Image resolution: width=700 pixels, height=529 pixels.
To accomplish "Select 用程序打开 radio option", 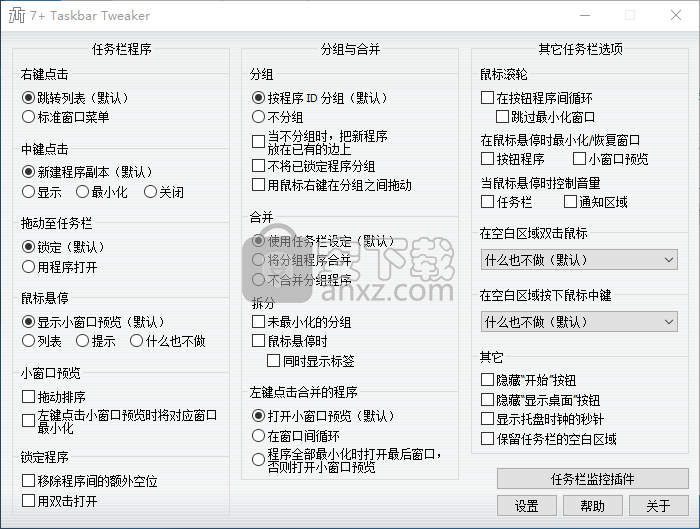I will [x=60, y=267].
